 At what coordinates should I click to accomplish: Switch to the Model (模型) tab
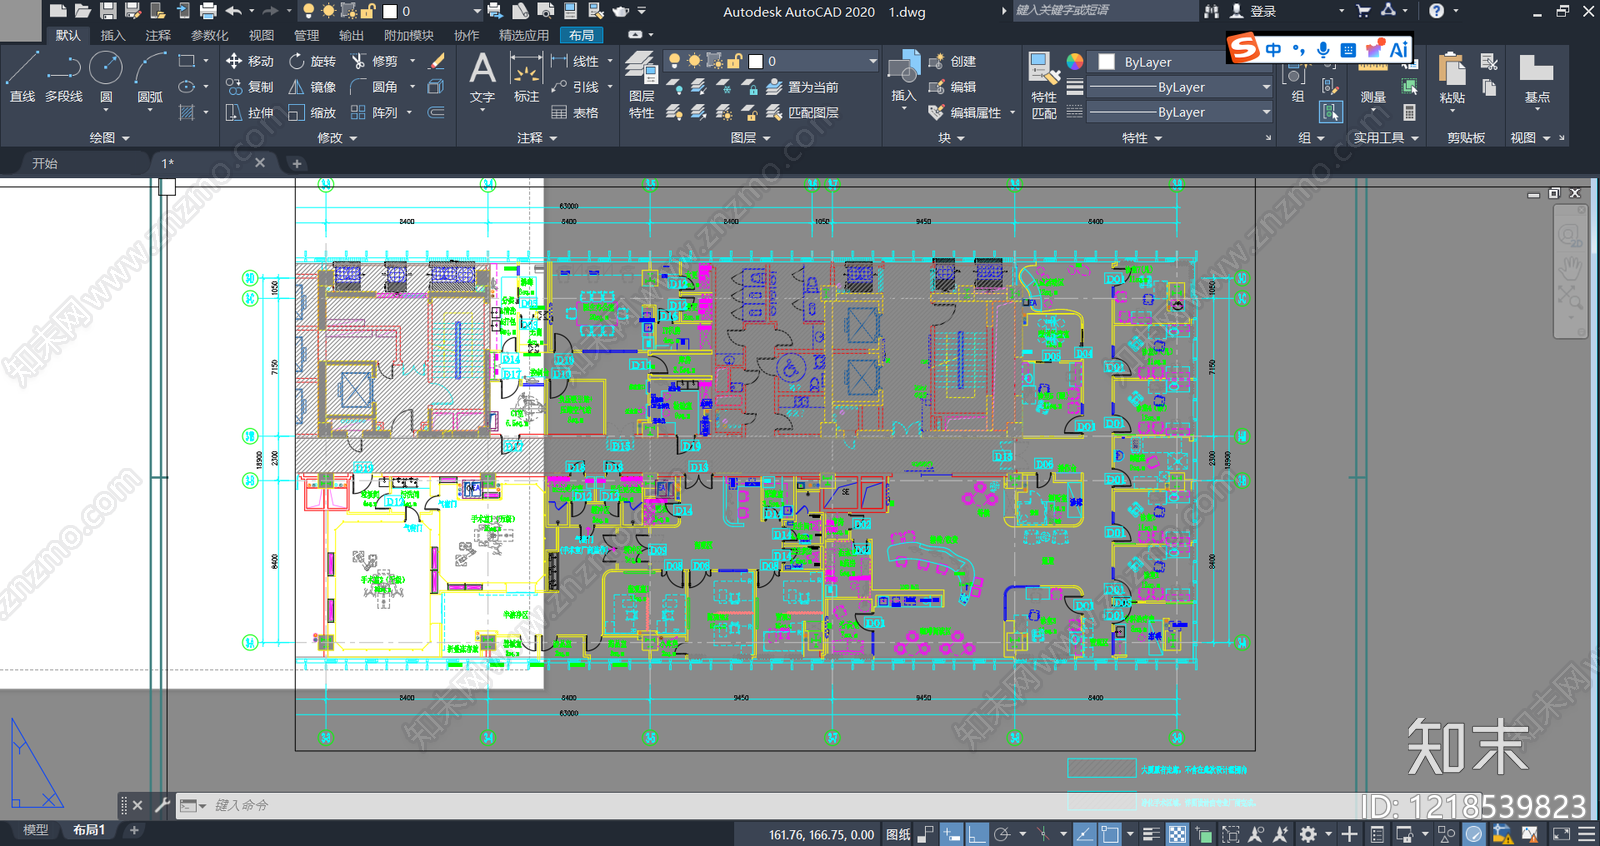(35, 830)
